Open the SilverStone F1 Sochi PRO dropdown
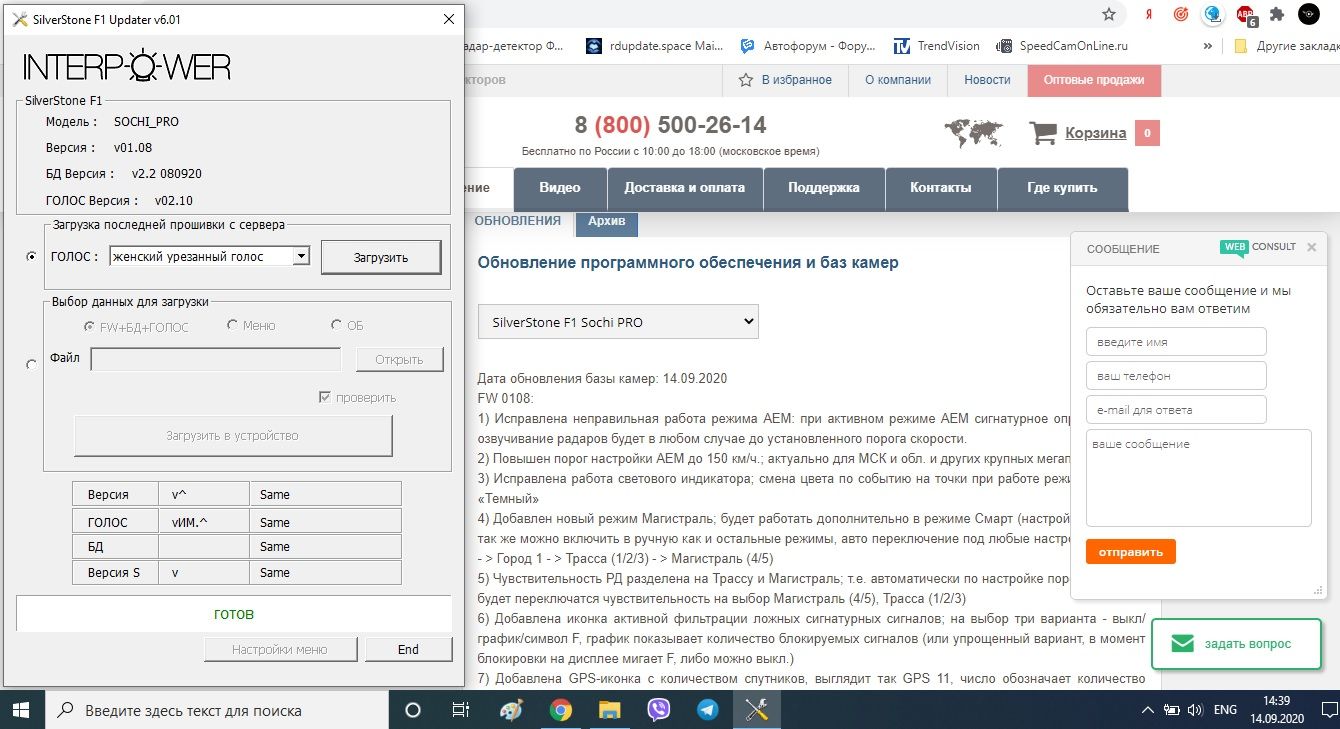The width and height of the screenshot is (1340, 729). pyautogui.click(x=618, y=322)
